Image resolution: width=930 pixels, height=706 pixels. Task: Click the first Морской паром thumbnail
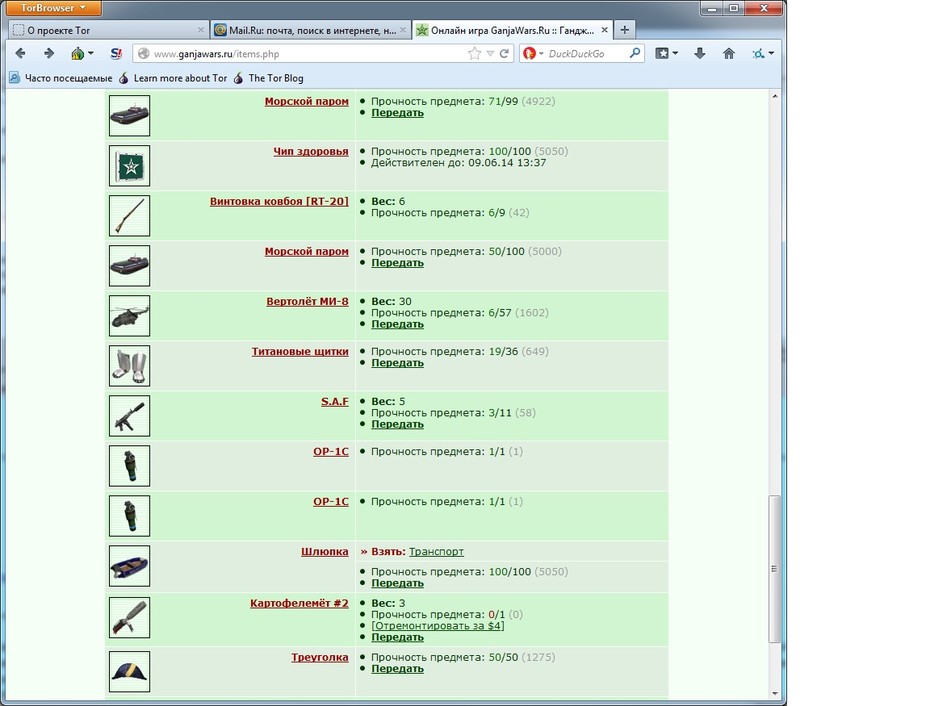pyautogui.click(x=129, y=115)
